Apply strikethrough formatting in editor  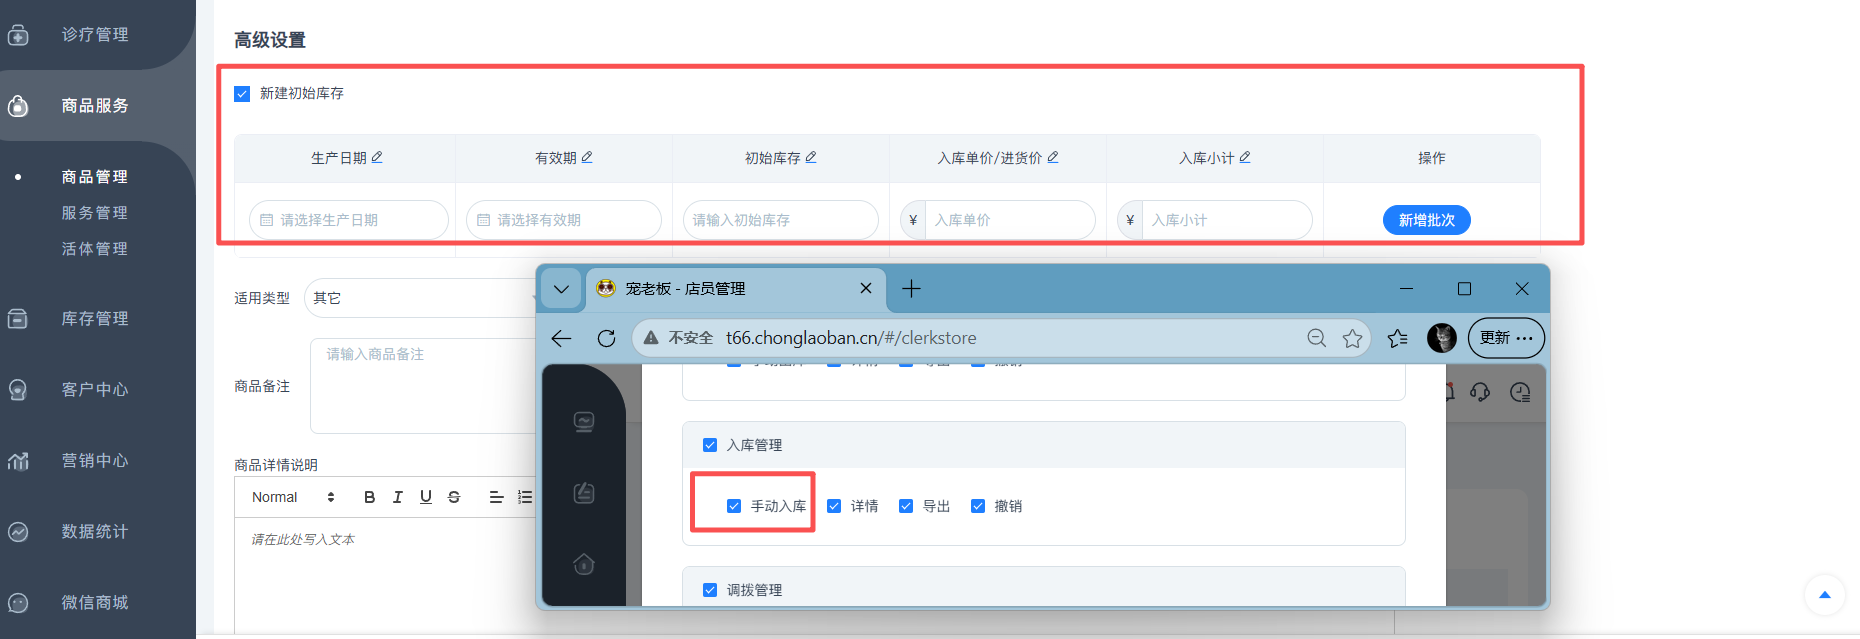coord(454,497)
